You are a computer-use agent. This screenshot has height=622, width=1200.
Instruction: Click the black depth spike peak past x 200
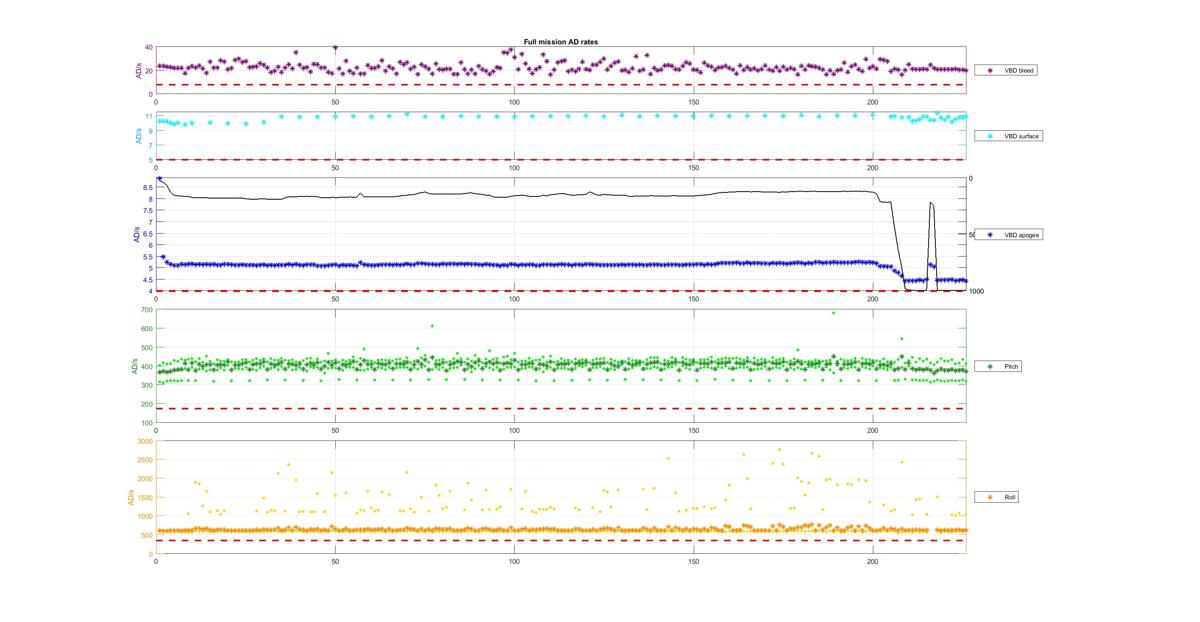(931, 203)
